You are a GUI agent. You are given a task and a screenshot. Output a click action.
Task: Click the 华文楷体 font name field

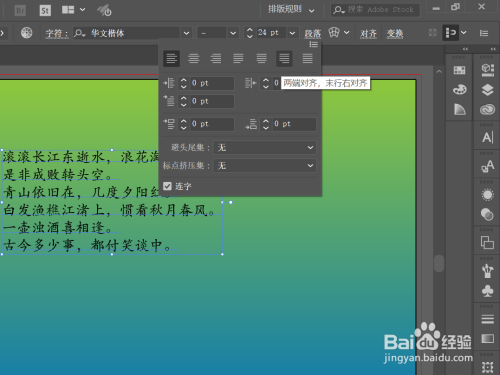click(x=127, y=33)
